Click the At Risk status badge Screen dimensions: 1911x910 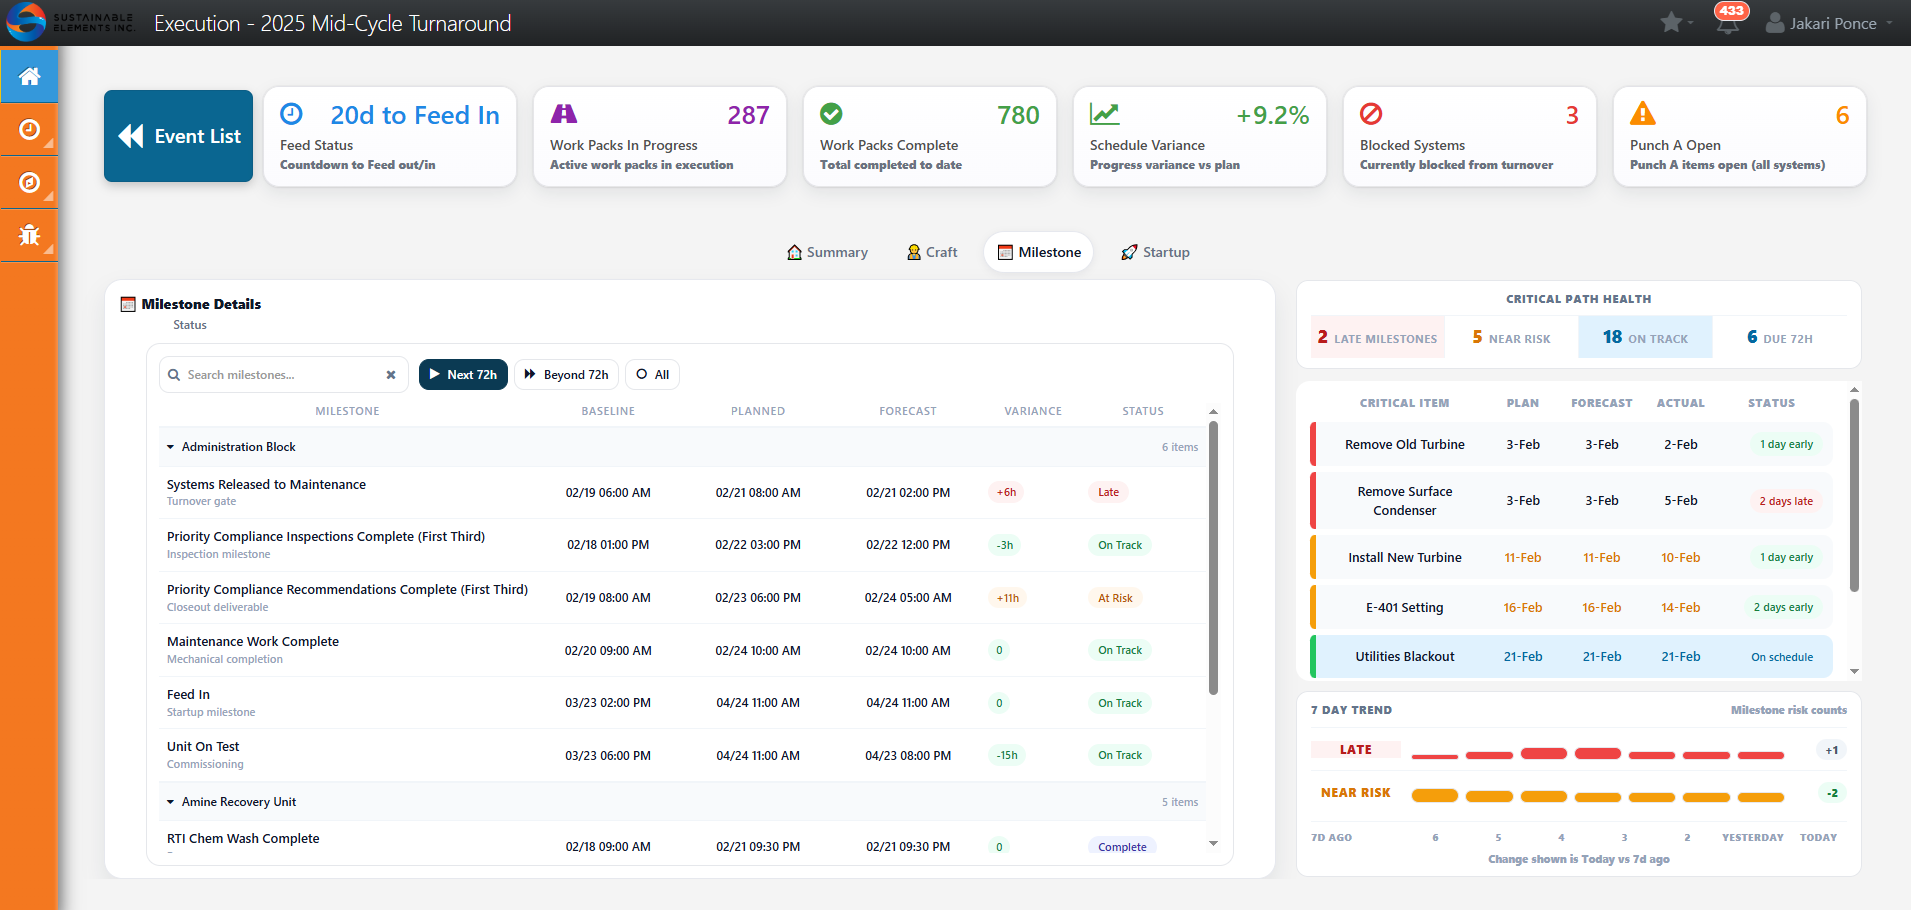[1115, 598]
